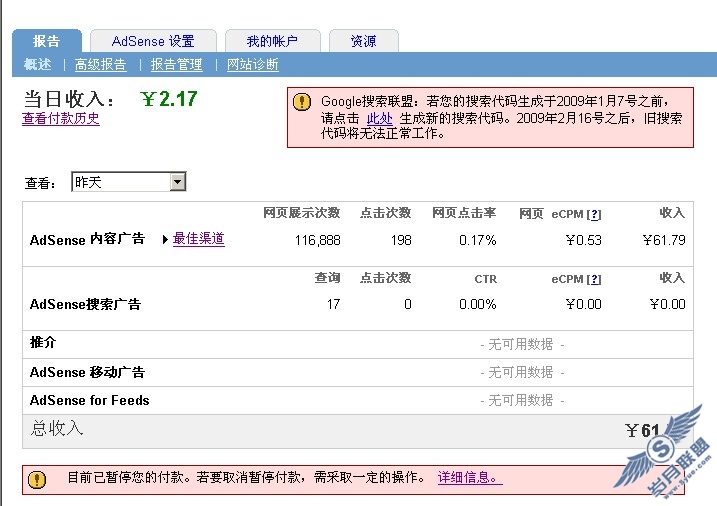The image size is (717, 506).
Task: Expand the arrow beside 最佳渠道
Action: point(165,239)
